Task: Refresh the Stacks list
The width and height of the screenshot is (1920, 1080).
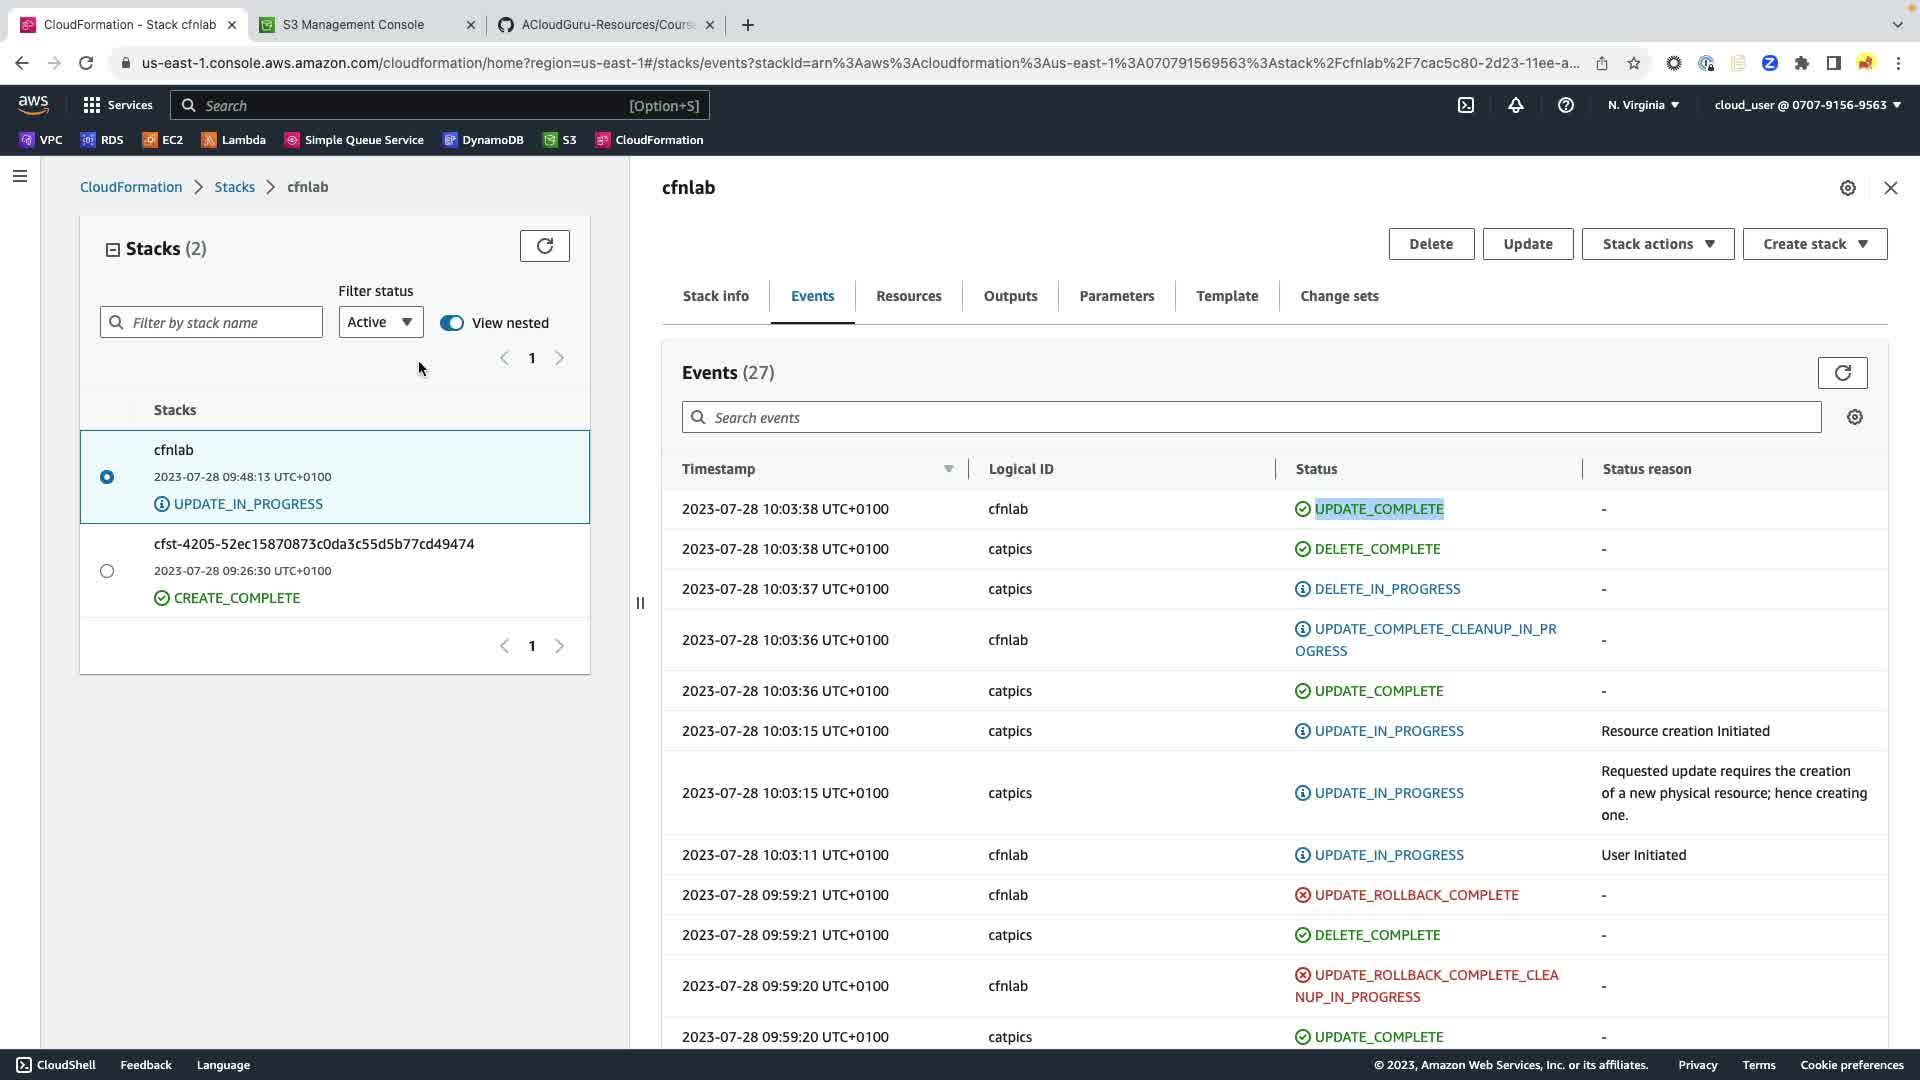Action: click(x=544, y=246)
